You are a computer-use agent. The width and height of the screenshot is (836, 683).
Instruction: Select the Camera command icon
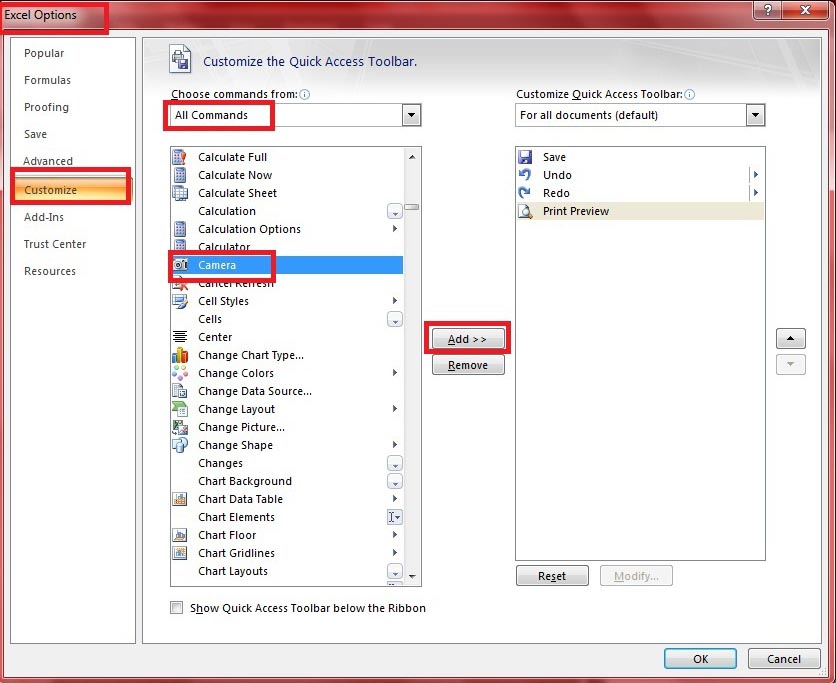[x=180, y=264]
